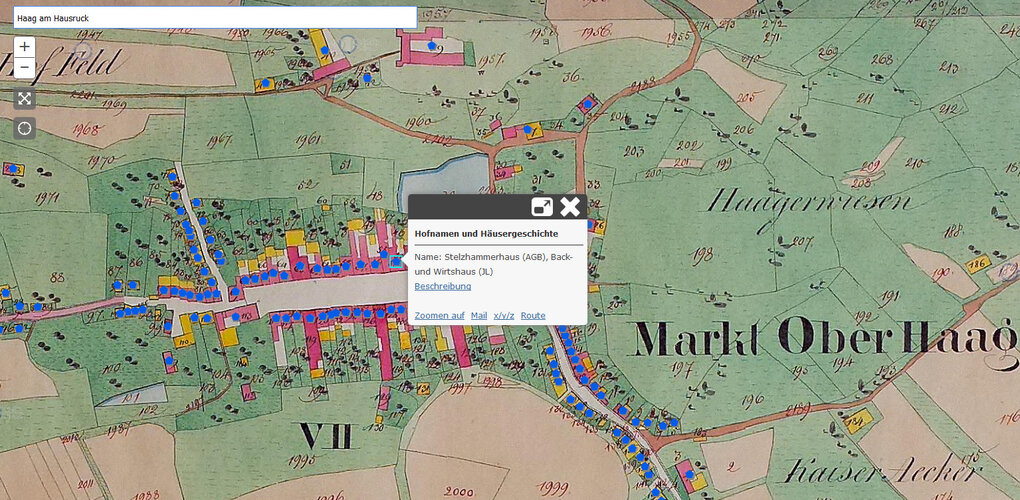Open the Route link in popup
The image size is (1020, 500).
tap(533, 316)
